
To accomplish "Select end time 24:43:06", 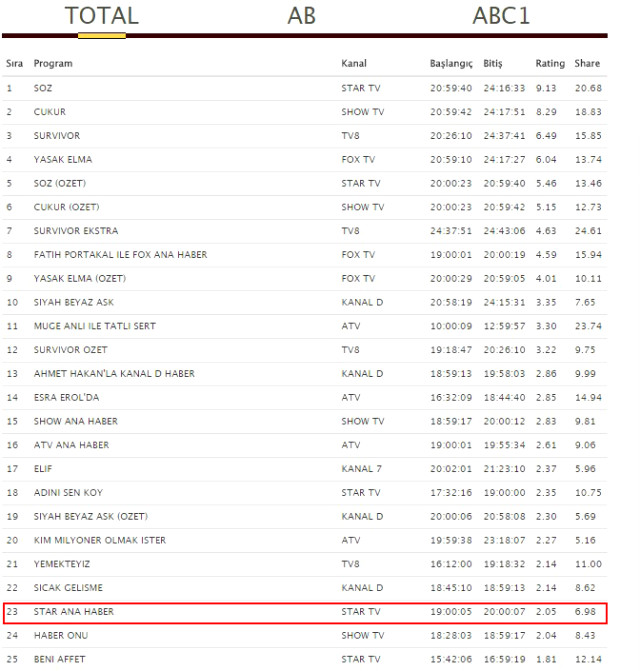I will tap(504, 231).
